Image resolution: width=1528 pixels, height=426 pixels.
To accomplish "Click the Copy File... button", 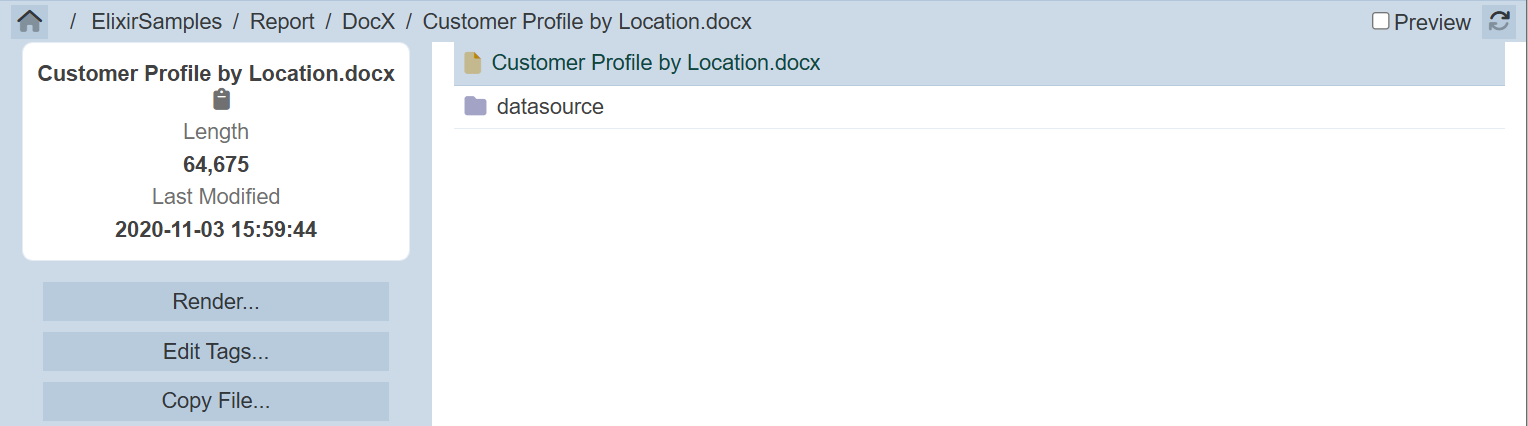I will click(x=216, y=401).
